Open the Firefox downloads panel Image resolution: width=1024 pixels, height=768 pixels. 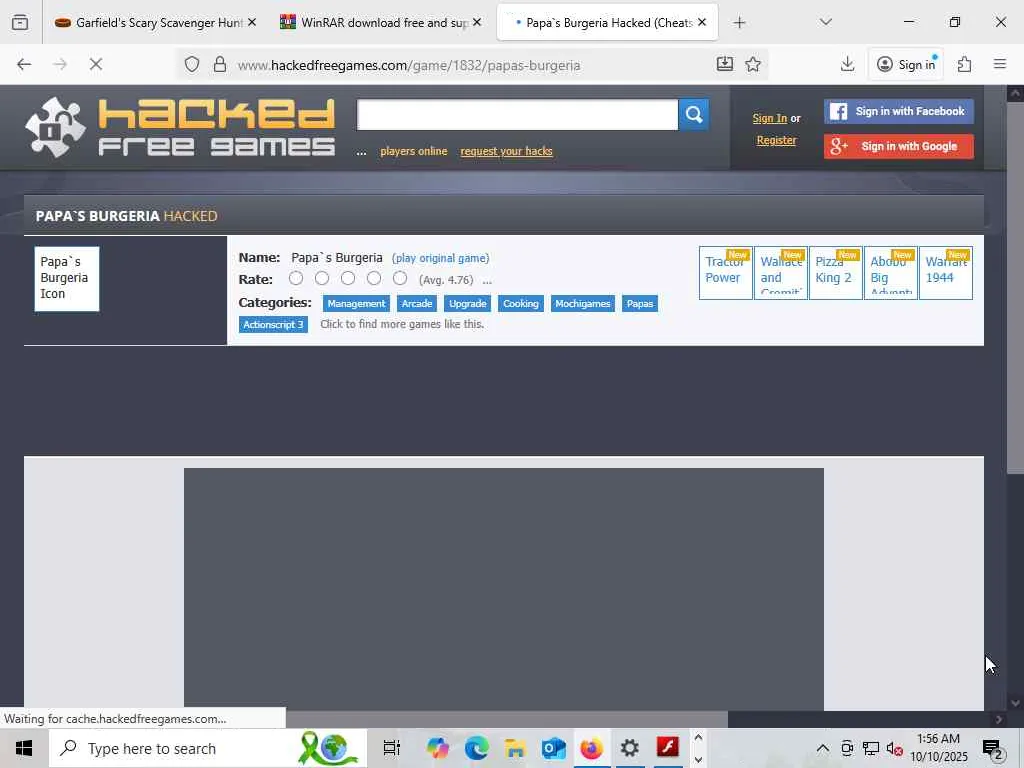coord(847,64)
